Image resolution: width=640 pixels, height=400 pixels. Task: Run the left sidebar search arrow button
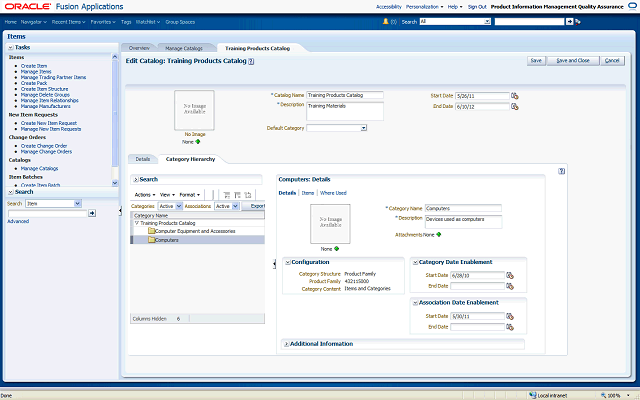(92, 213)
